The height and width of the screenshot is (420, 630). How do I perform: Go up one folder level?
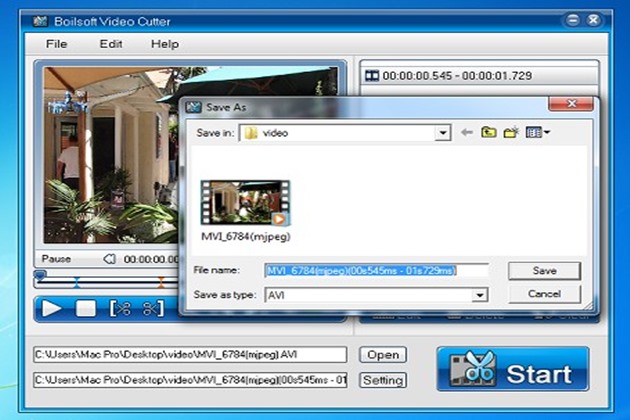[x=489, y=132]
